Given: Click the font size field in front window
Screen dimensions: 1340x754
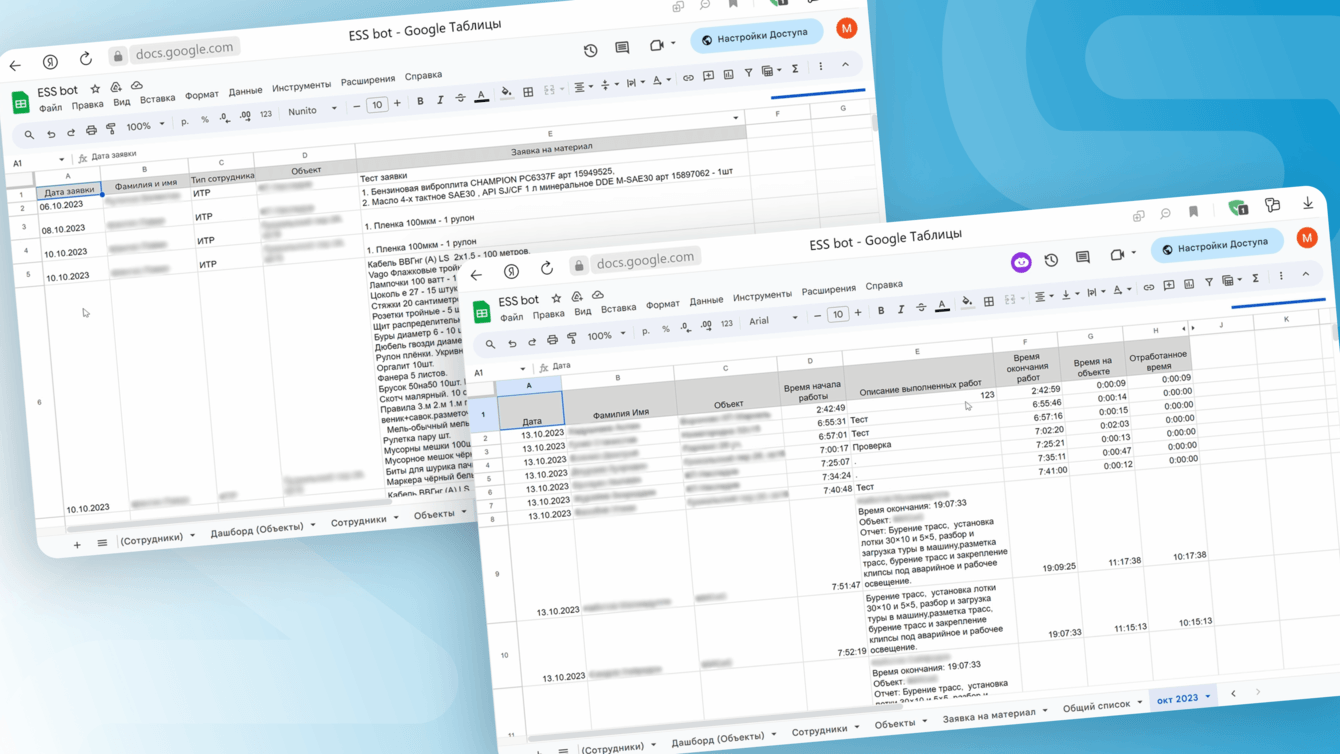Looking at the screenshot, I should click(838, 314).
